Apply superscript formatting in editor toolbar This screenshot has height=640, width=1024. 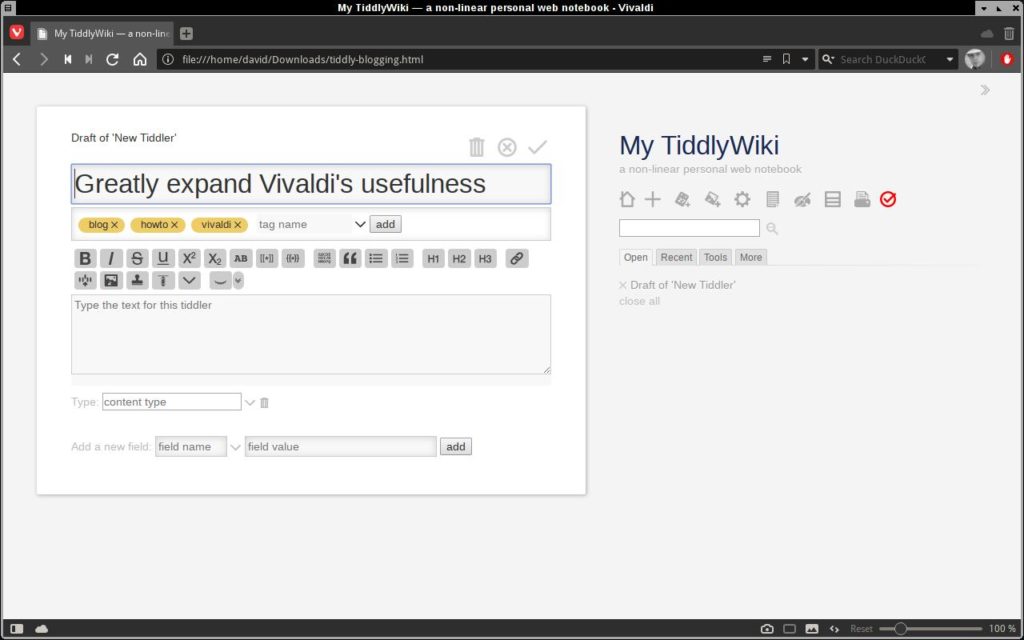189,259
